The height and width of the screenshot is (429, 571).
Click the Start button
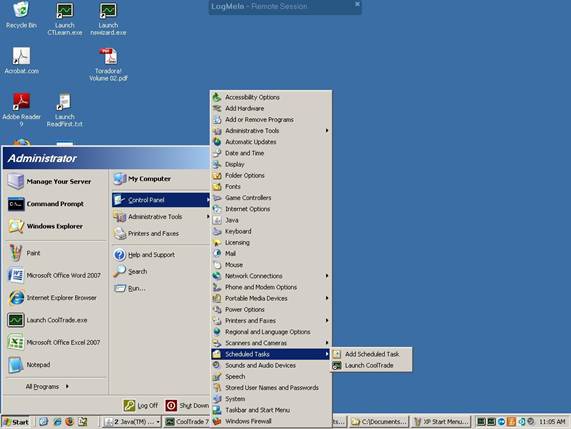coord(15,422)
